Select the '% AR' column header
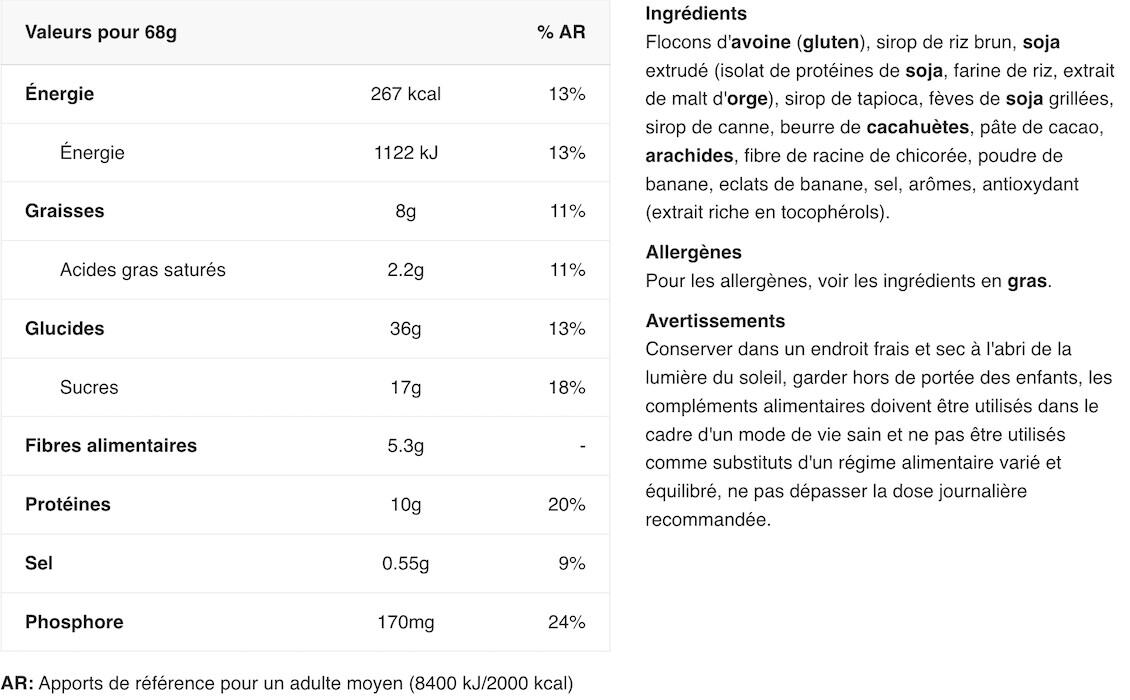 tap(561, 32)
